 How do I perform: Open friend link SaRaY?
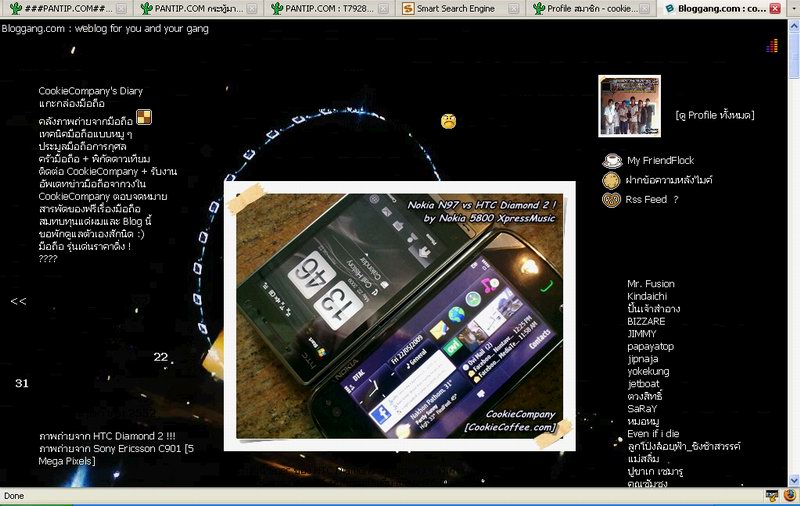point(642,409)
